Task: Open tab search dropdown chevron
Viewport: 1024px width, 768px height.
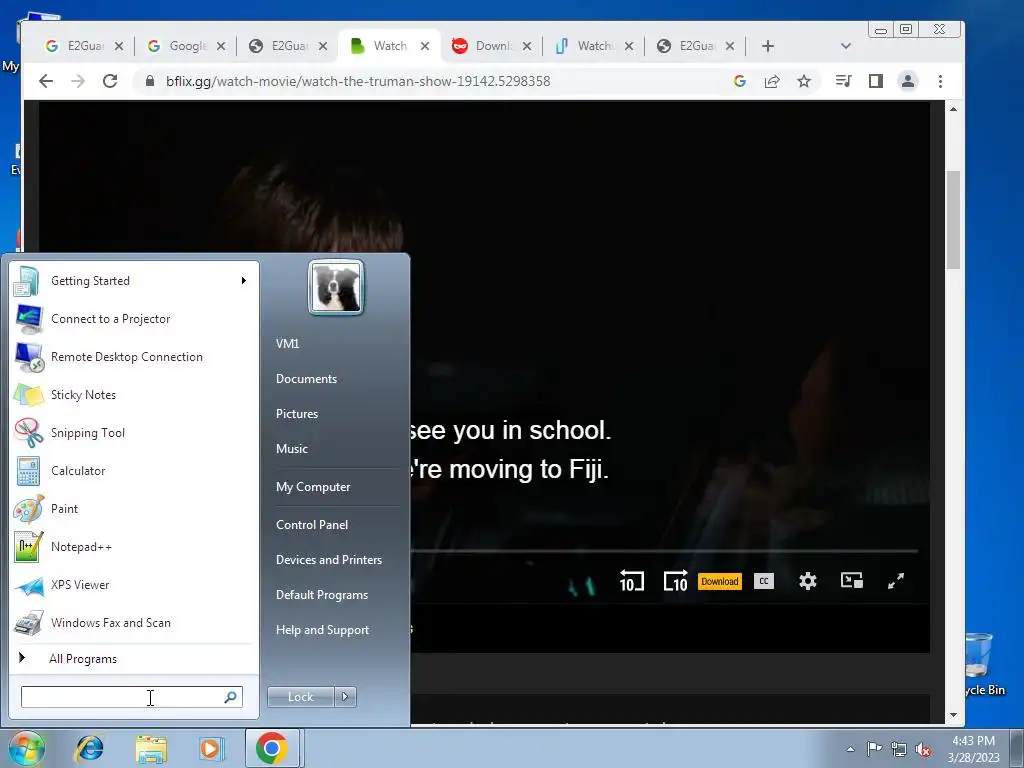Action: 846,46
